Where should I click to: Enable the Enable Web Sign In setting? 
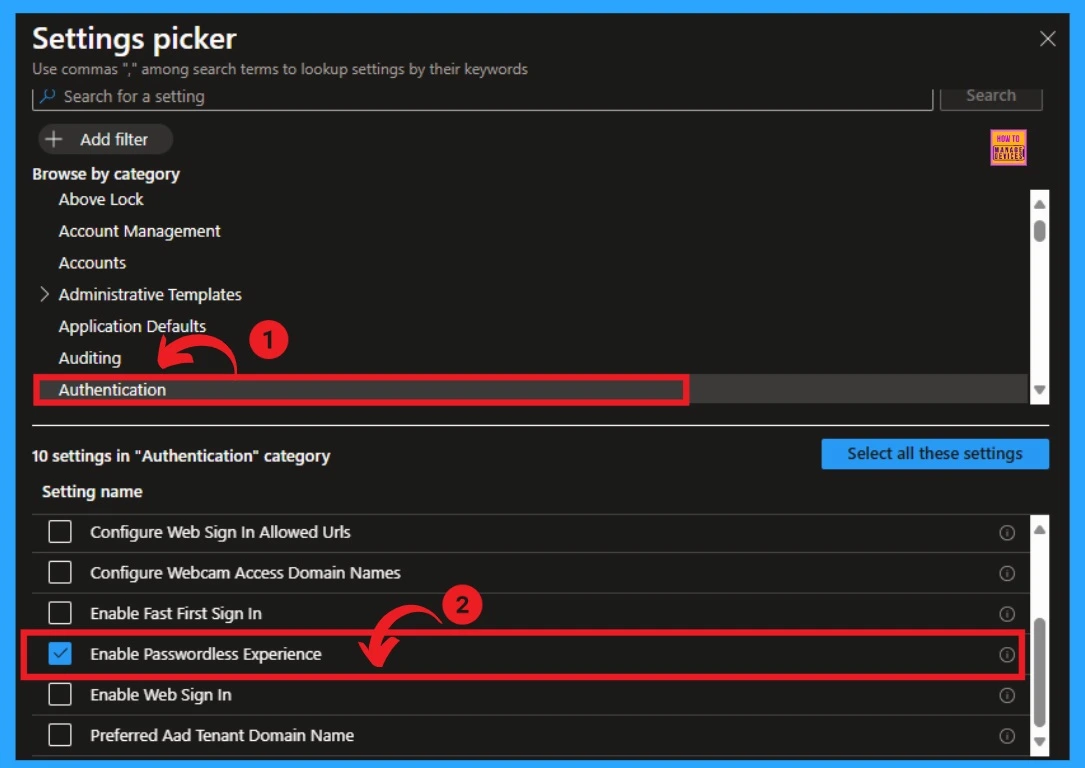pos(59,694)
